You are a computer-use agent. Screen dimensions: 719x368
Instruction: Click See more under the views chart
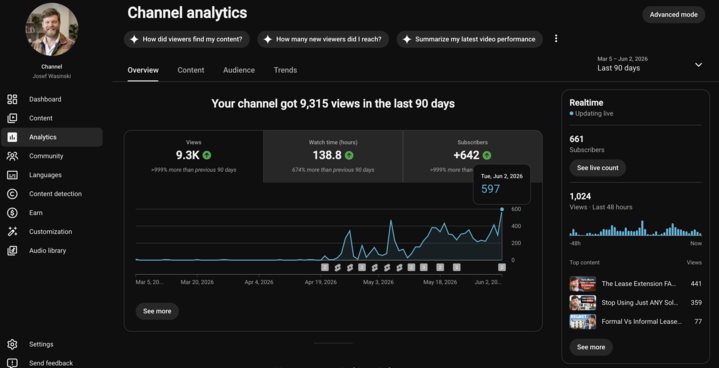[x=157, y=311]
